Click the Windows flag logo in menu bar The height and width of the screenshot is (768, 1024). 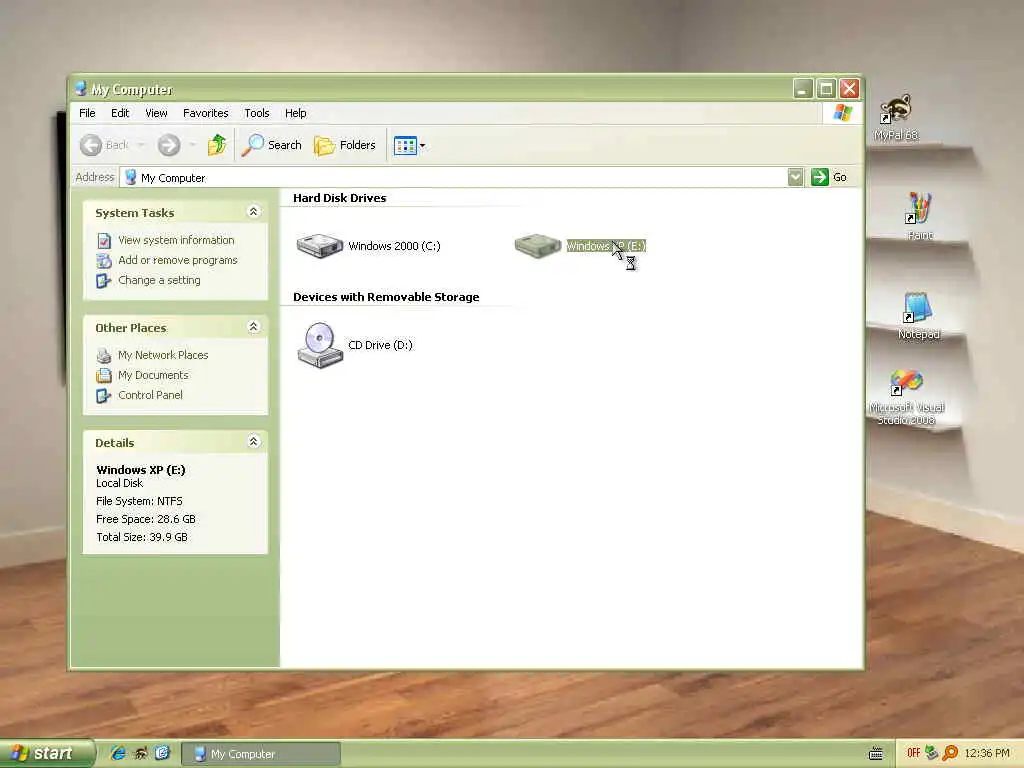point(842,113)
